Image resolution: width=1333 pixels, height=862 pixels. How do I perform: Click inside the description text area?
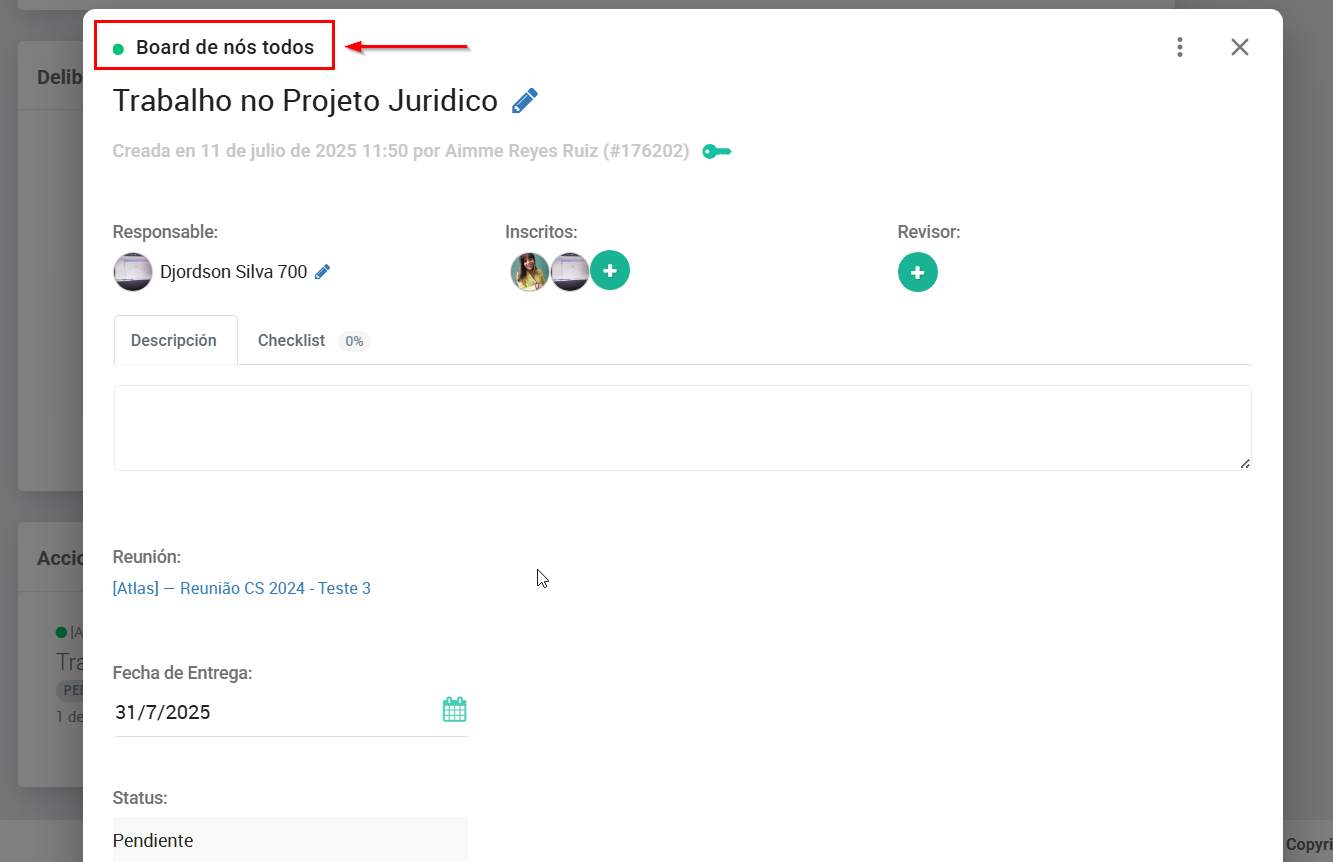coord(682,427)
